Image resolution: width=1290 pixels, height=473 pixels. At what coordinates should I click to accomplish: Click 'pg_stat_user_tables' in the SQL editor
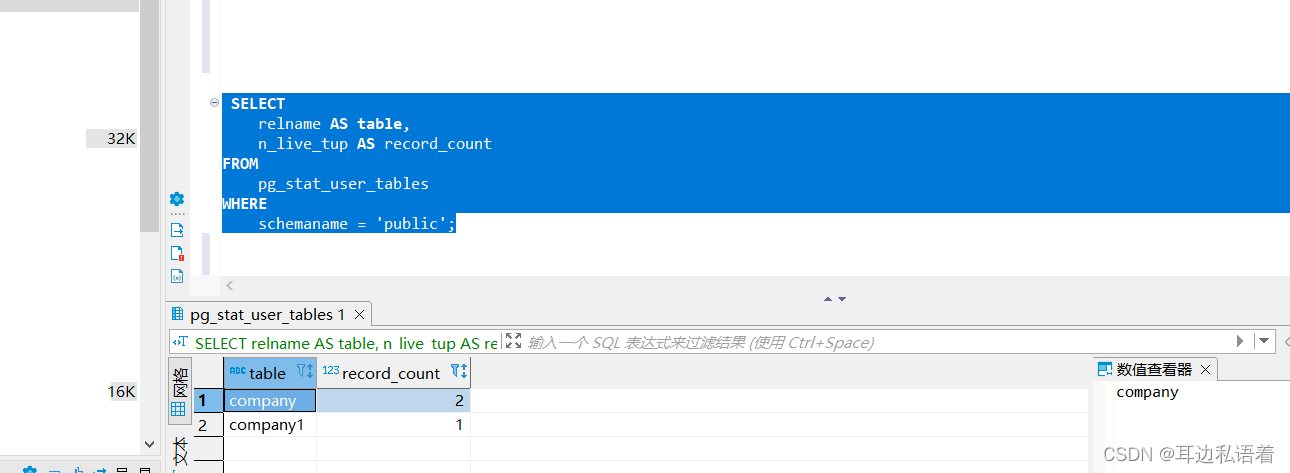pyautogui.click(x=343, y=184)
